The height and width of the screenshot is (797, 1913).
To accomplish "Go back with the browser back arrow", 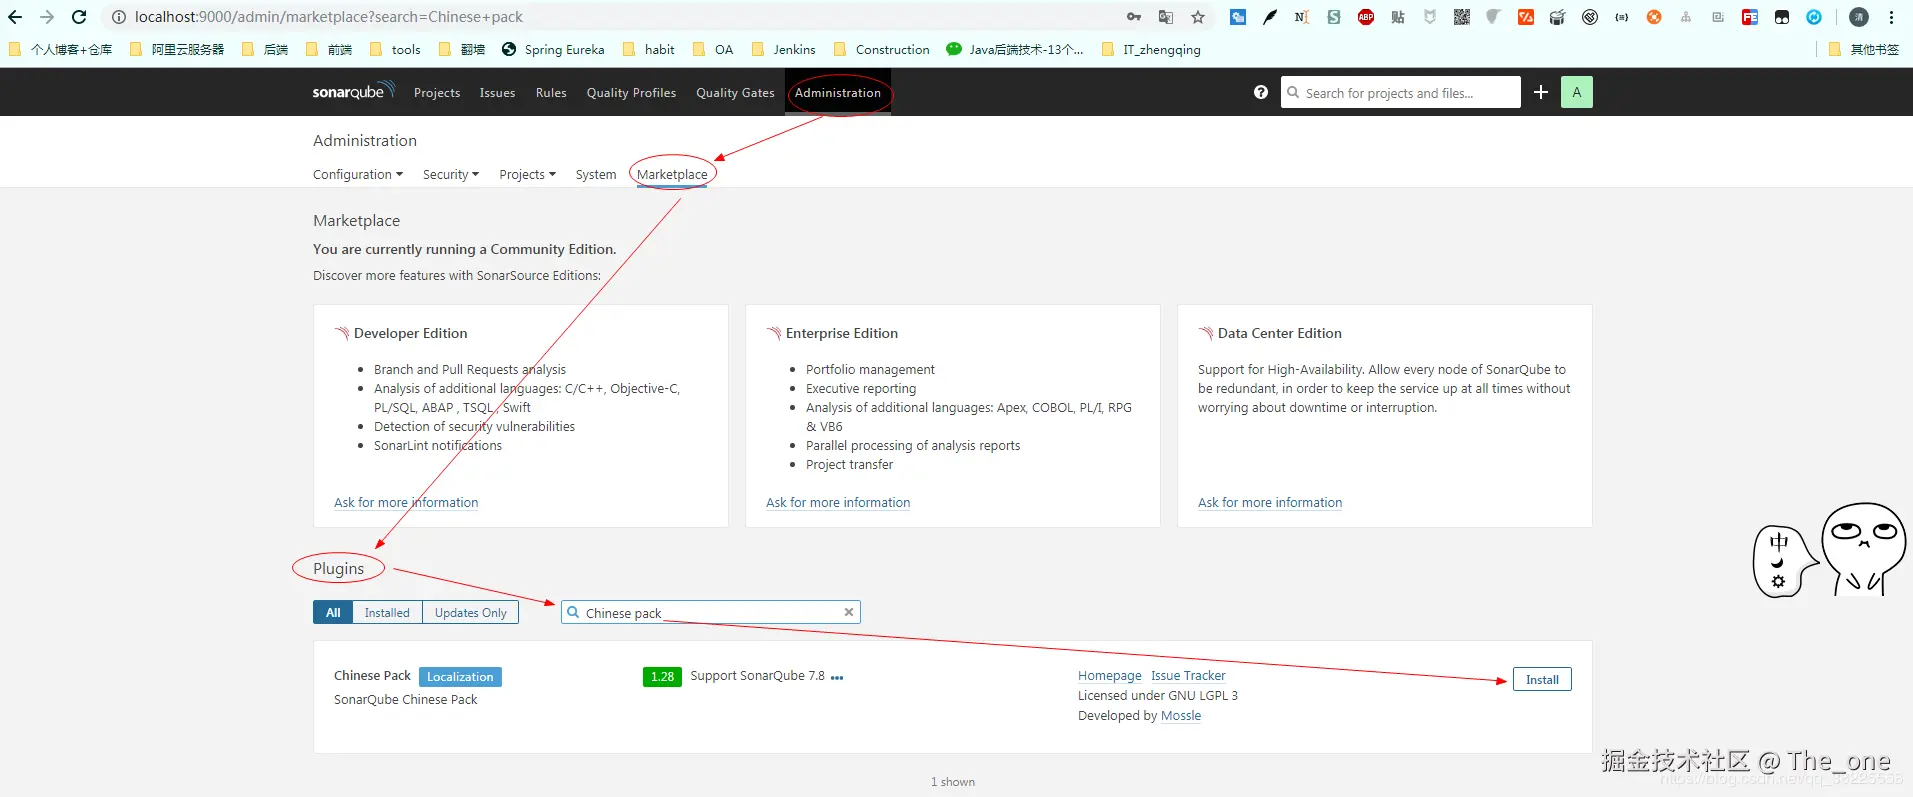I will tap(15, 17).
